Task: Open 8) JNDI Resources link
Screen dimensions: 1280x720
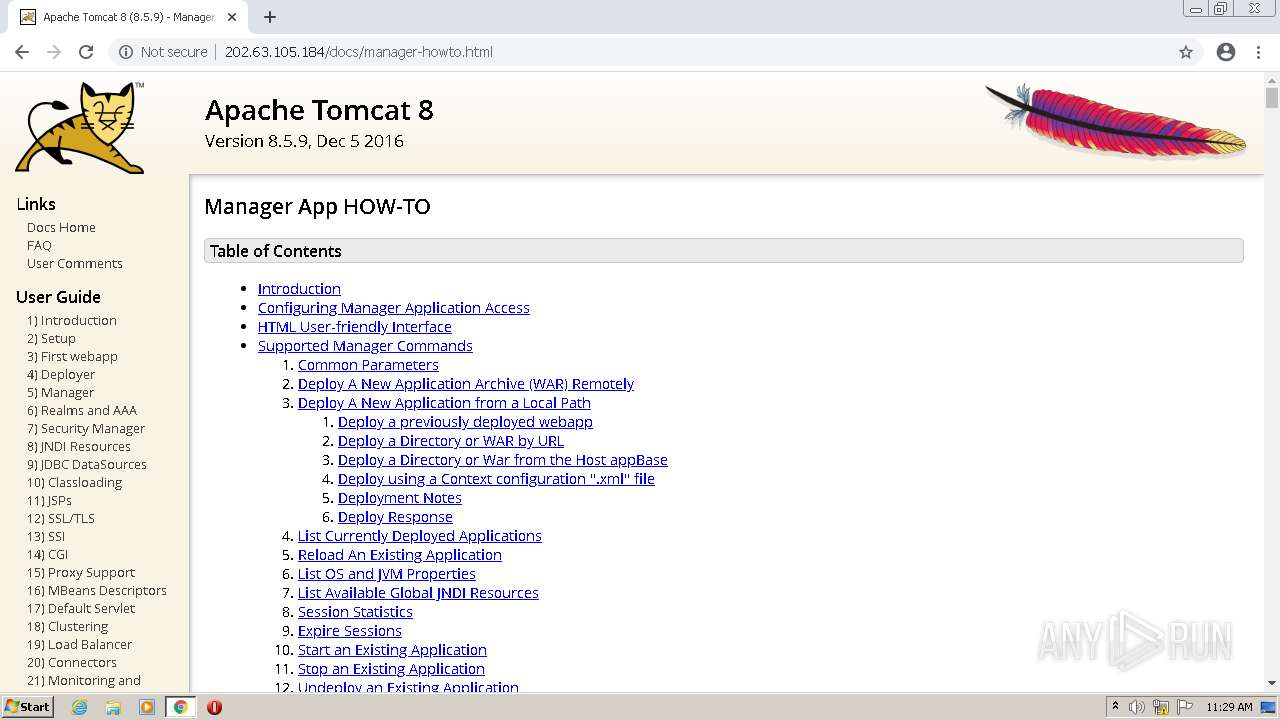Action: click(x=79, y=446)
